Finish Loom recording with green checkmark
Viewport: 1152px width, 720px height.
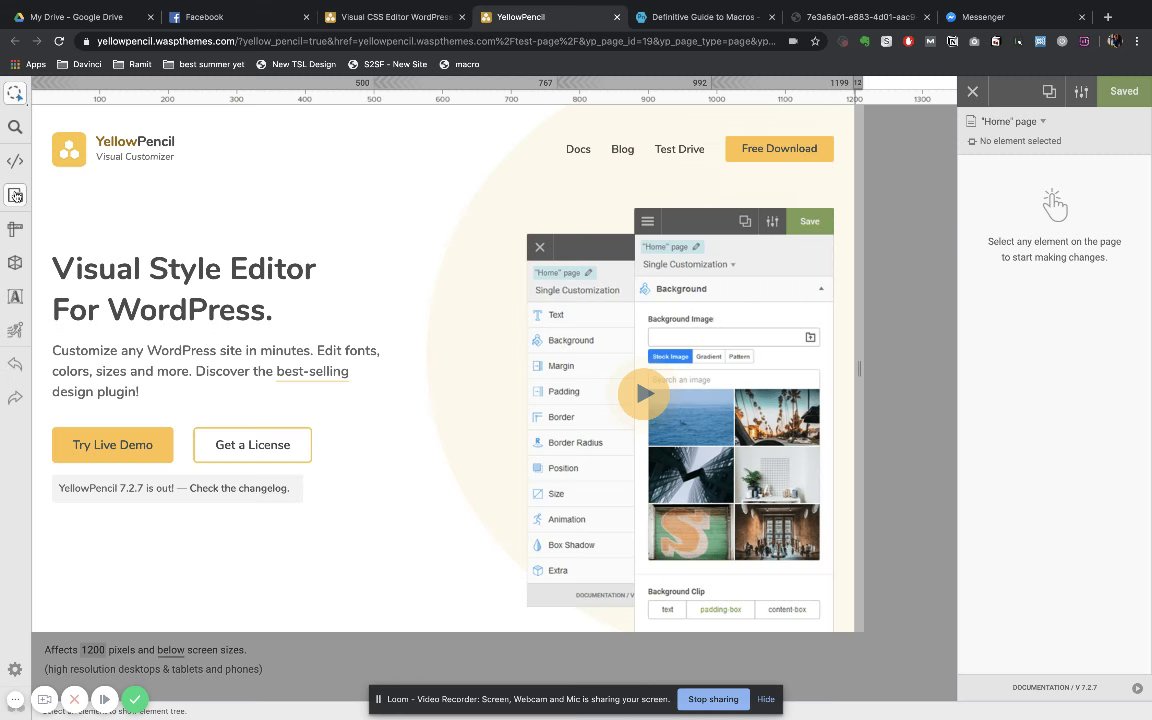pyautogui.click(x=134, y=699)
